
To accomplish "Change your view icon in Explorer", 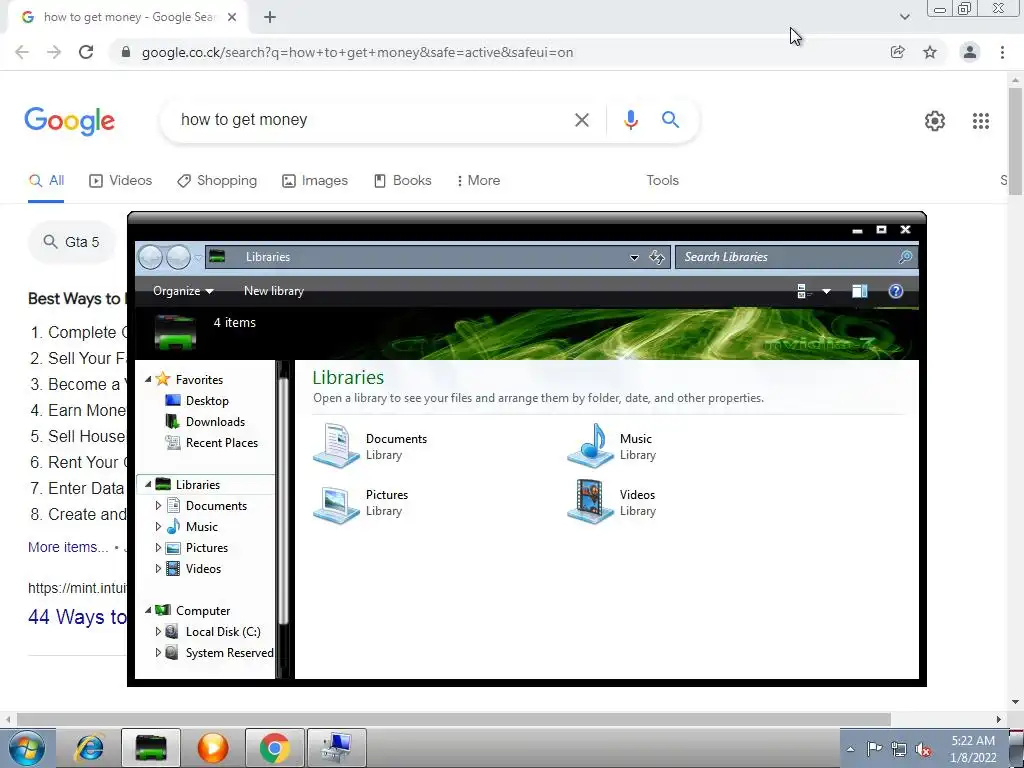I will [x=804, y=291].
